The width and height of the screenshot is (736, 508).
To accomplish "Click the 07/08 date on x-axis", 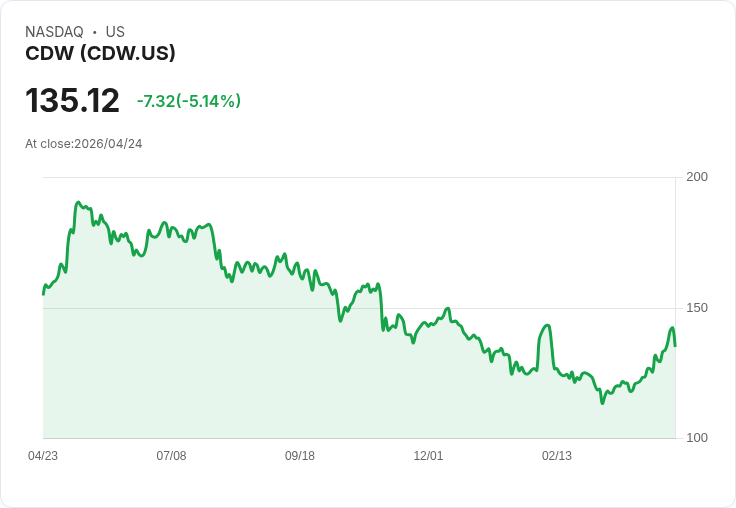I will coord(171,456).
